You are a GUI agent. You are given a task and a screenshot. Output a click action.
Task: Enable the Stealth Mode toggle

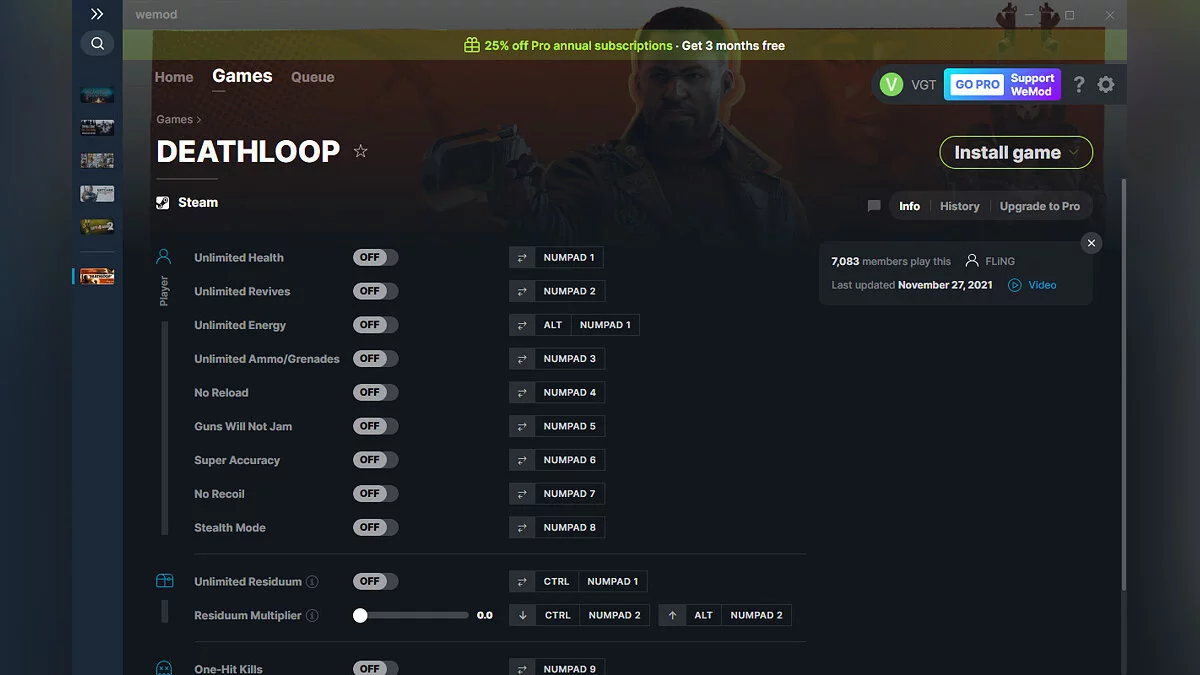375,527
